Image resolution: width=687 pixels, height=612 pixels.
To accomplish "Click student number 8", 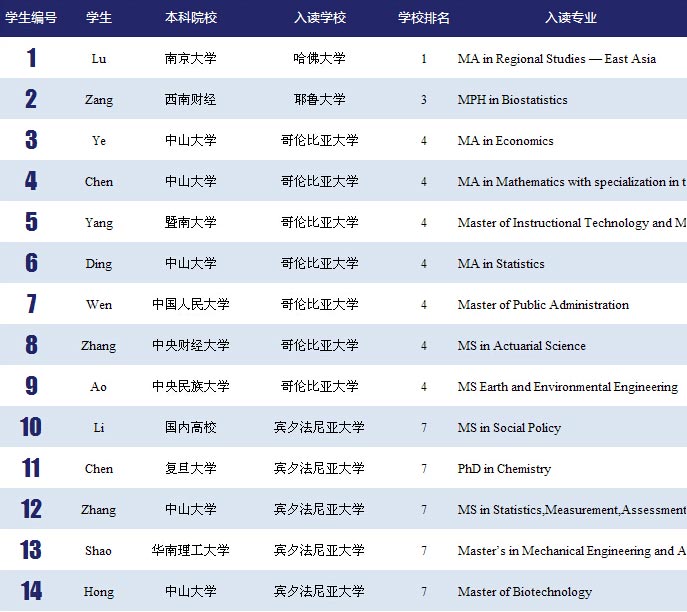I will tap(31, 345).
